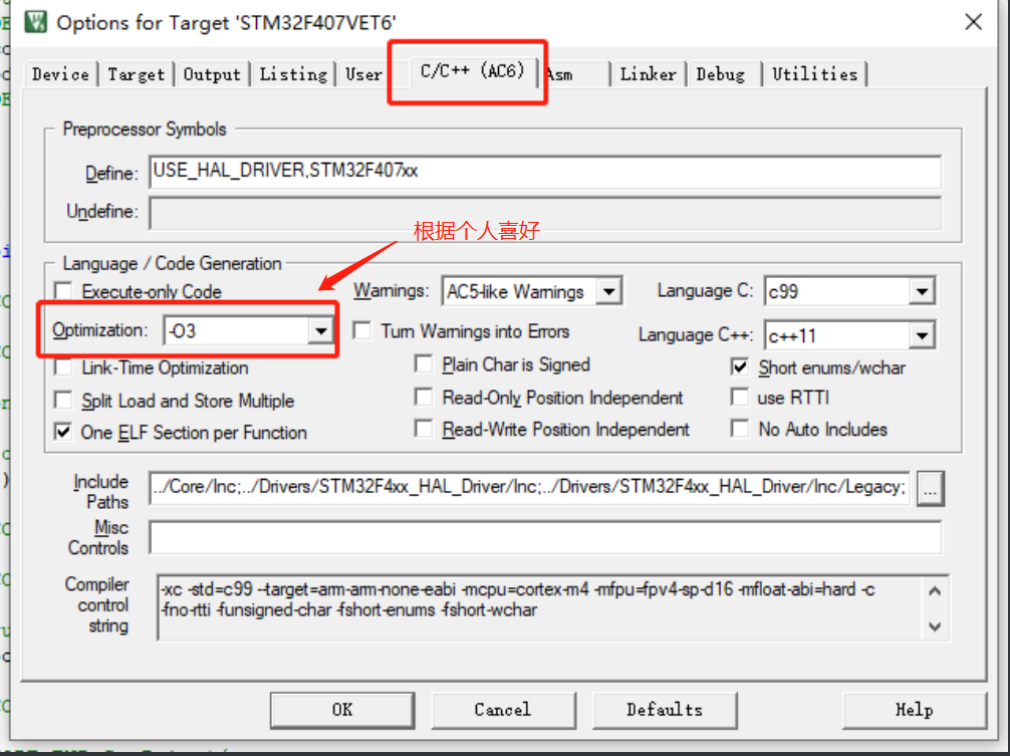Enable the use RTTI checkbox

click(740, 397)
